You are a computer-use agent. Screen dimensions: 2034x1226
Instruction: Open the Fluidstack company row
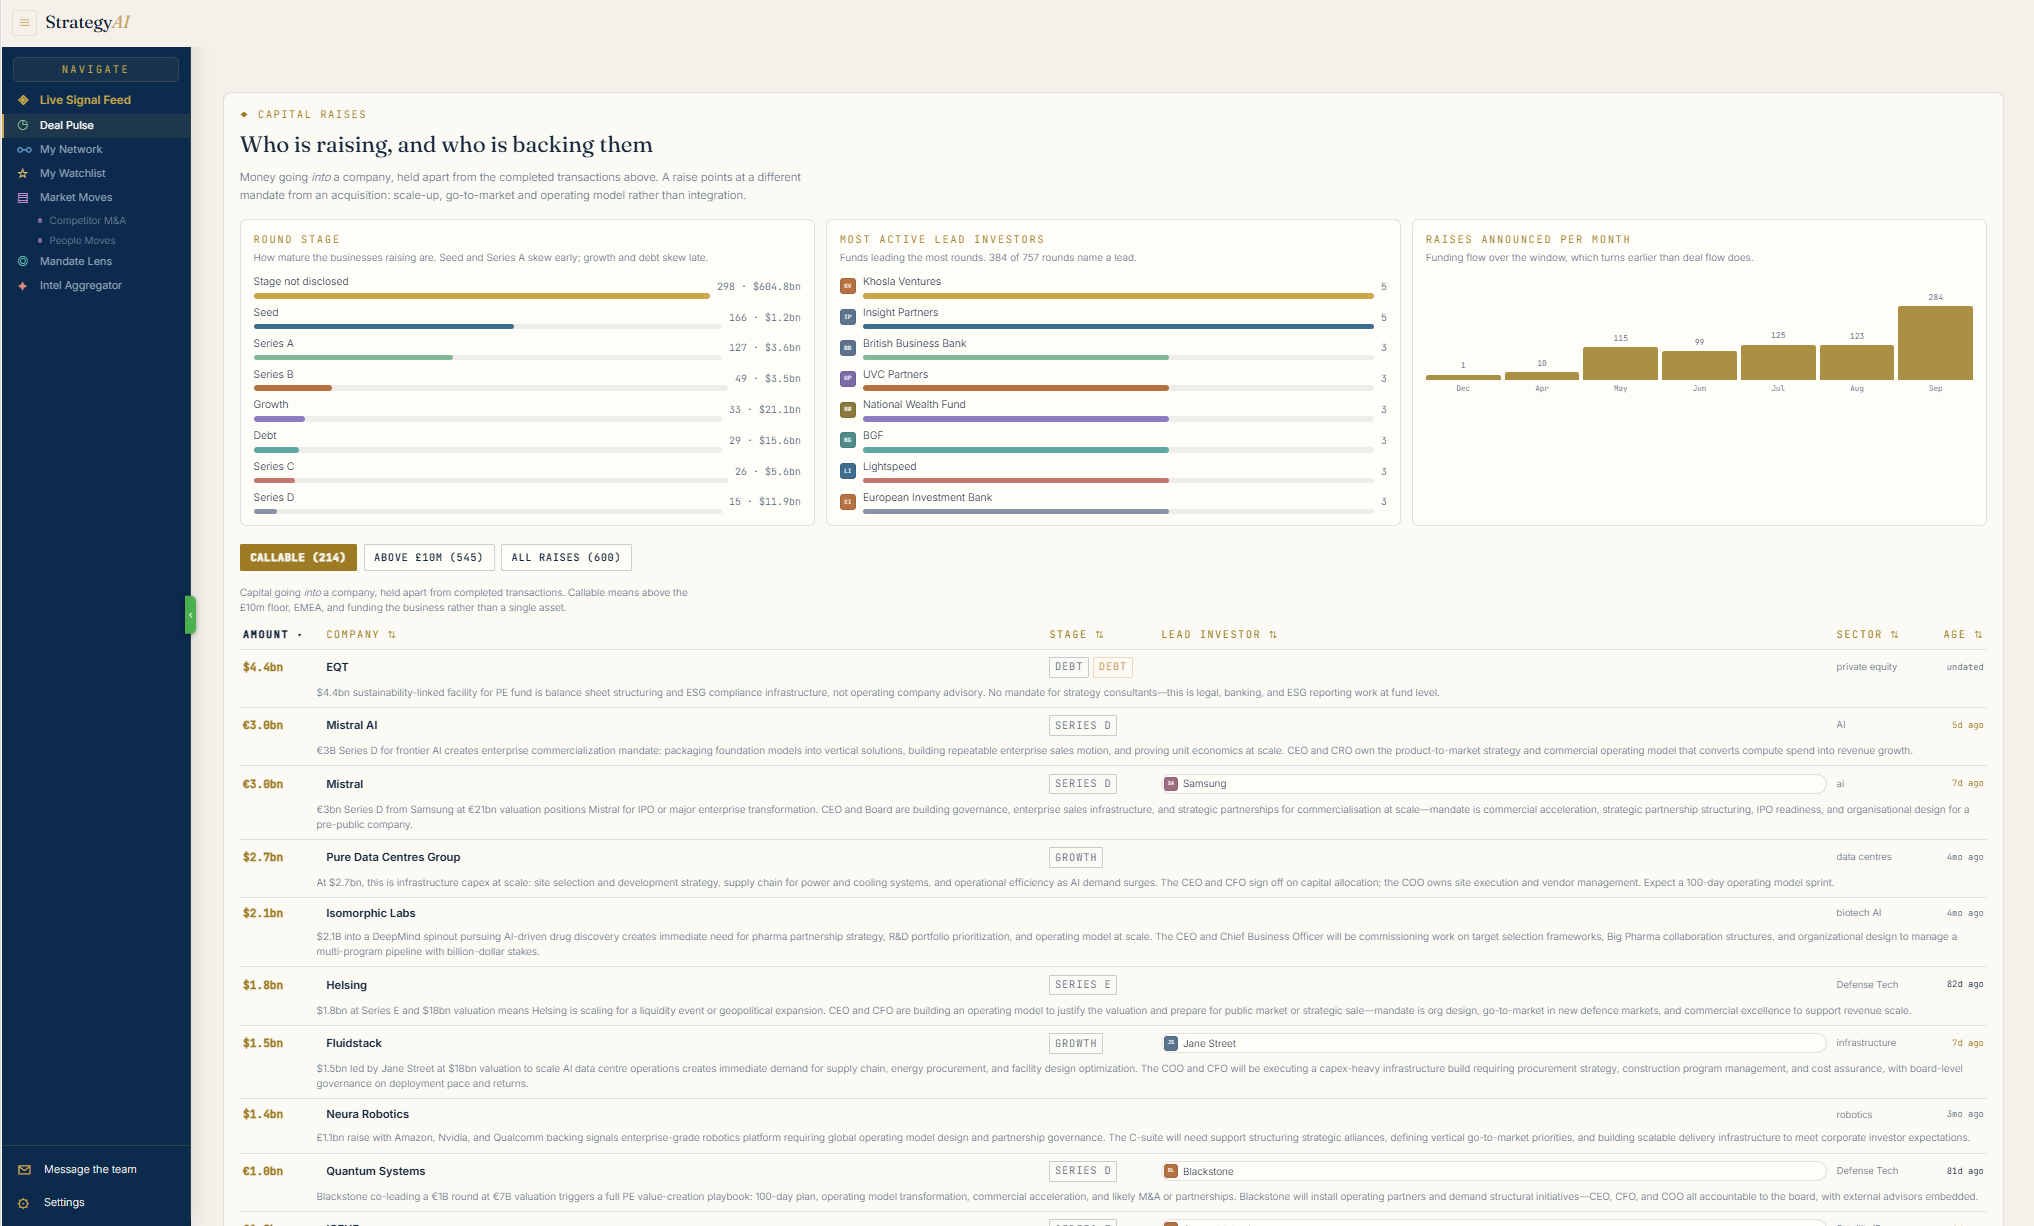click(x=1113, y=1063)
